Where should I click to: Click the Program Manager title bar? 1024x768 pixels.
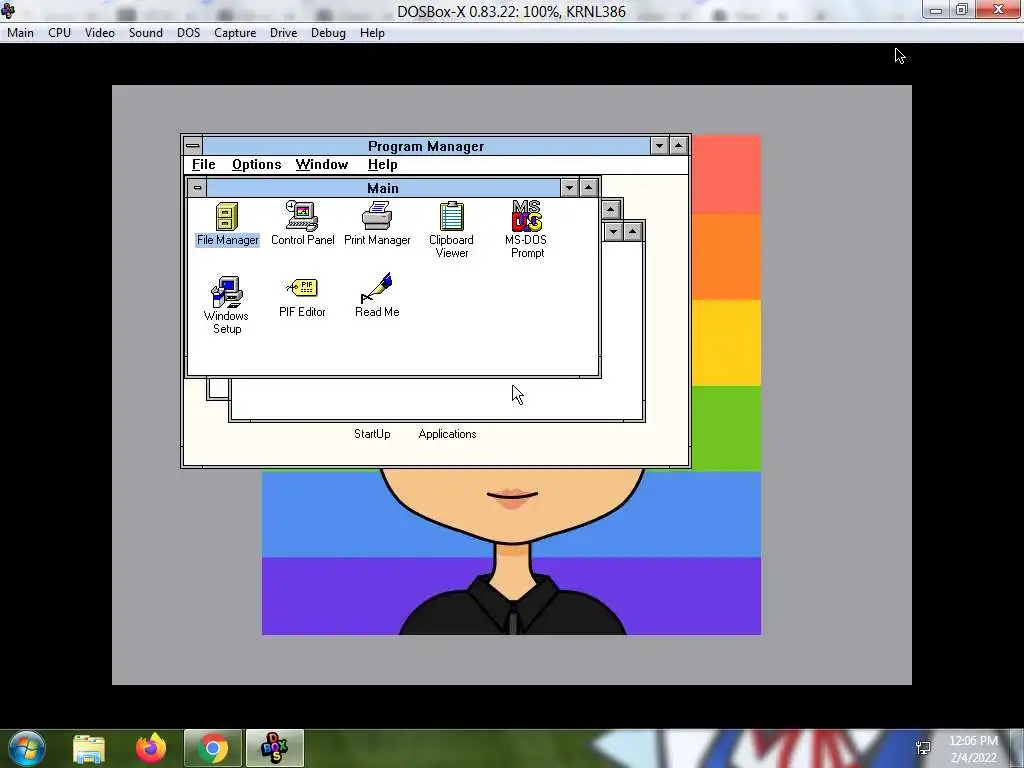tap(426, 146)
